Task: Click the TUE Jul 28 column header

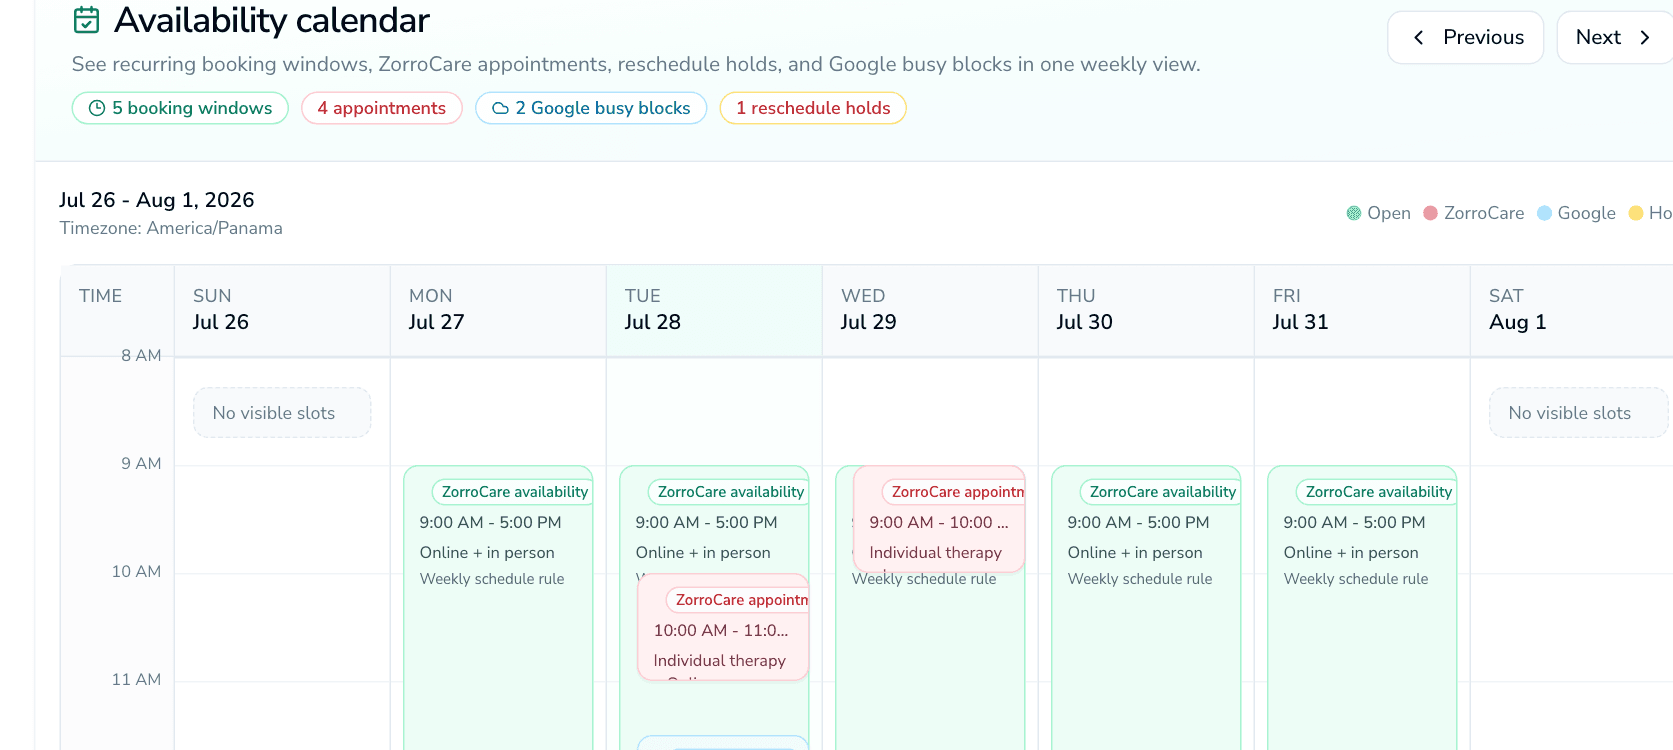Action: 714,310
